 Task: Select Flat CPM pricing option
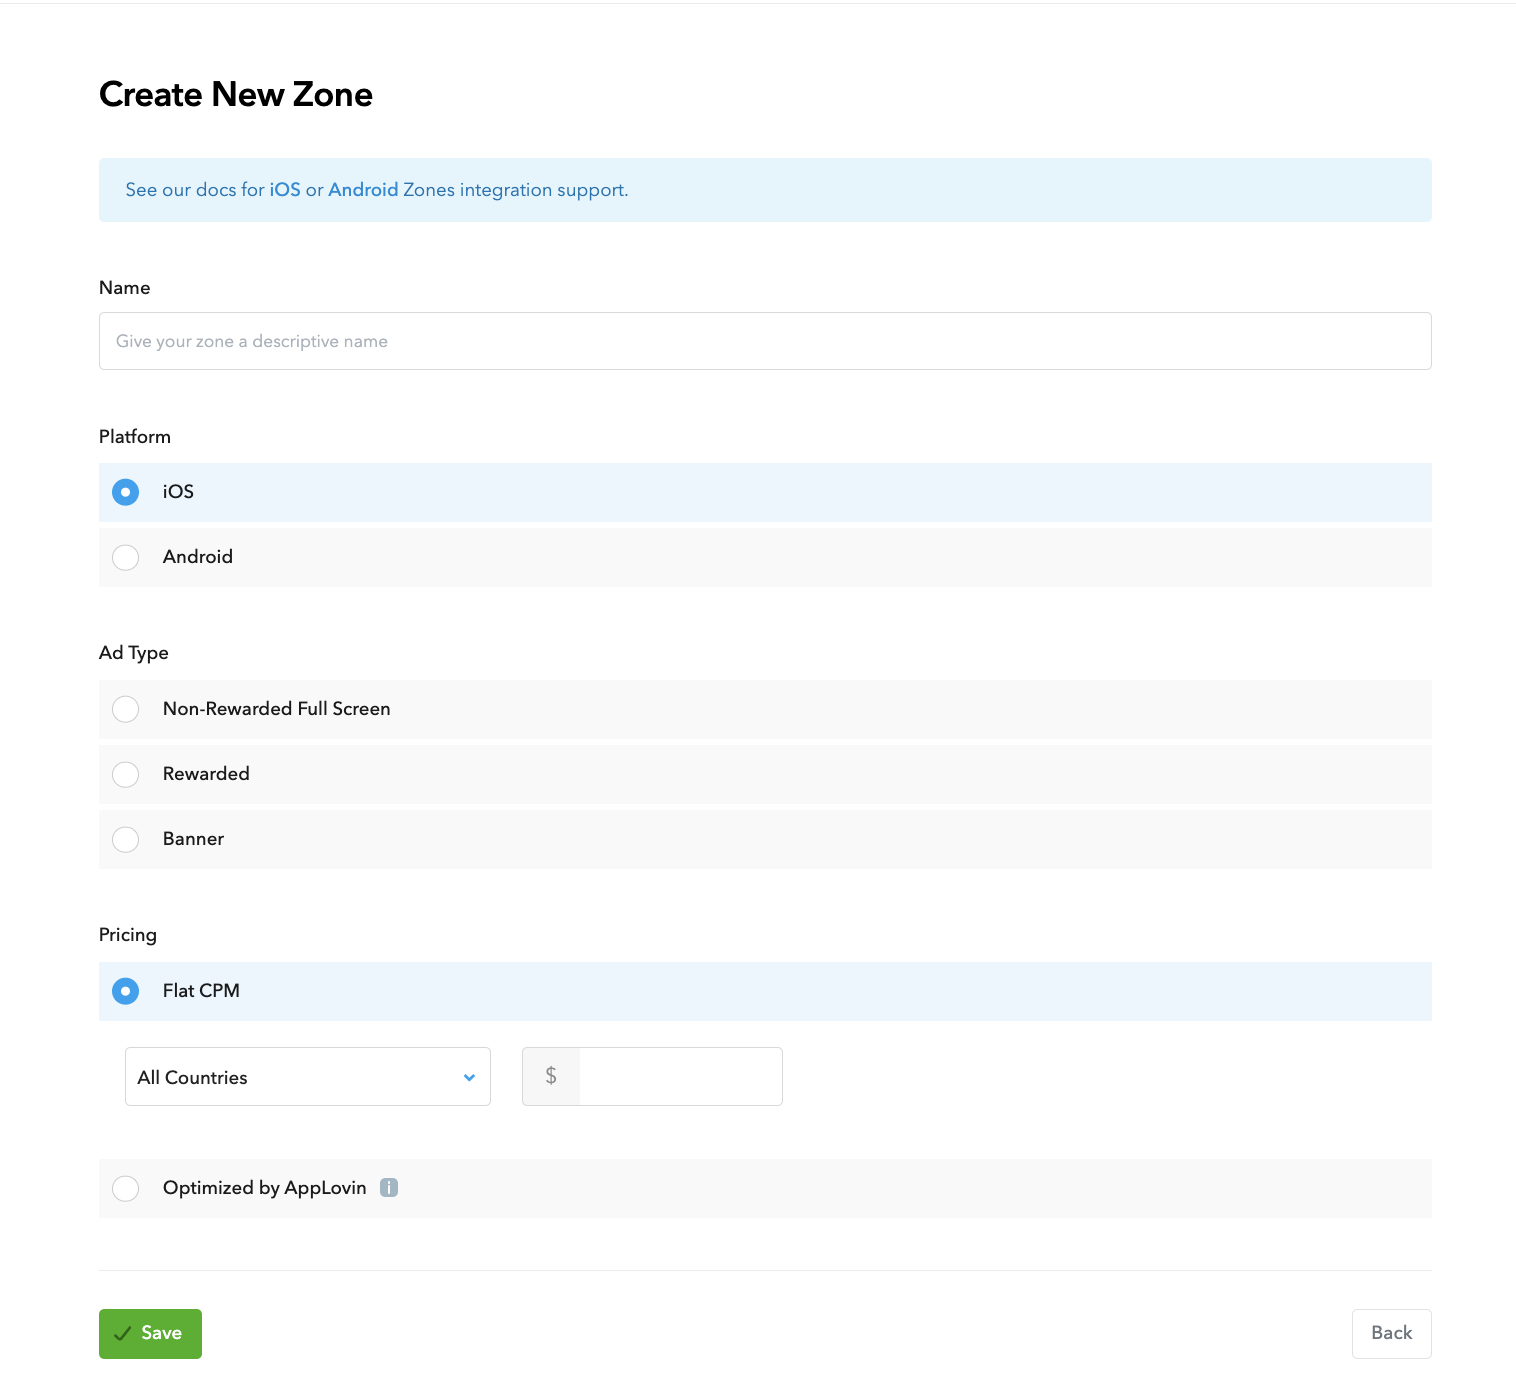(126, 991)
